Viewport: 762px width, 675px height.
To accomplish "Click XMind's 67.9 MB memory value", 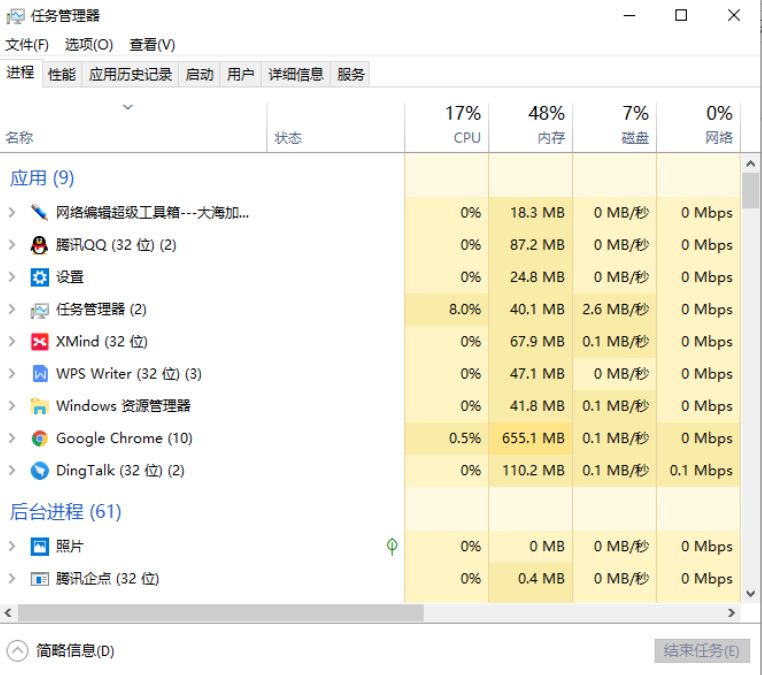I will pos(537,342).
